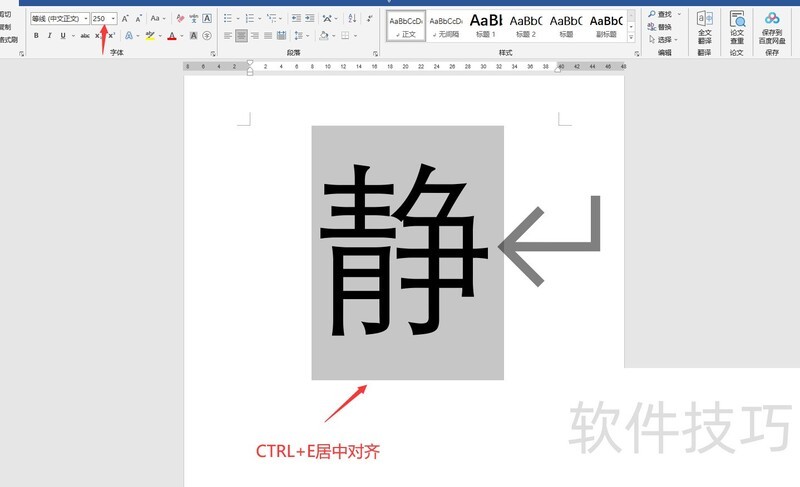Open the Font dialog launcher
The image size is (800, 487).
click(213, 53)
